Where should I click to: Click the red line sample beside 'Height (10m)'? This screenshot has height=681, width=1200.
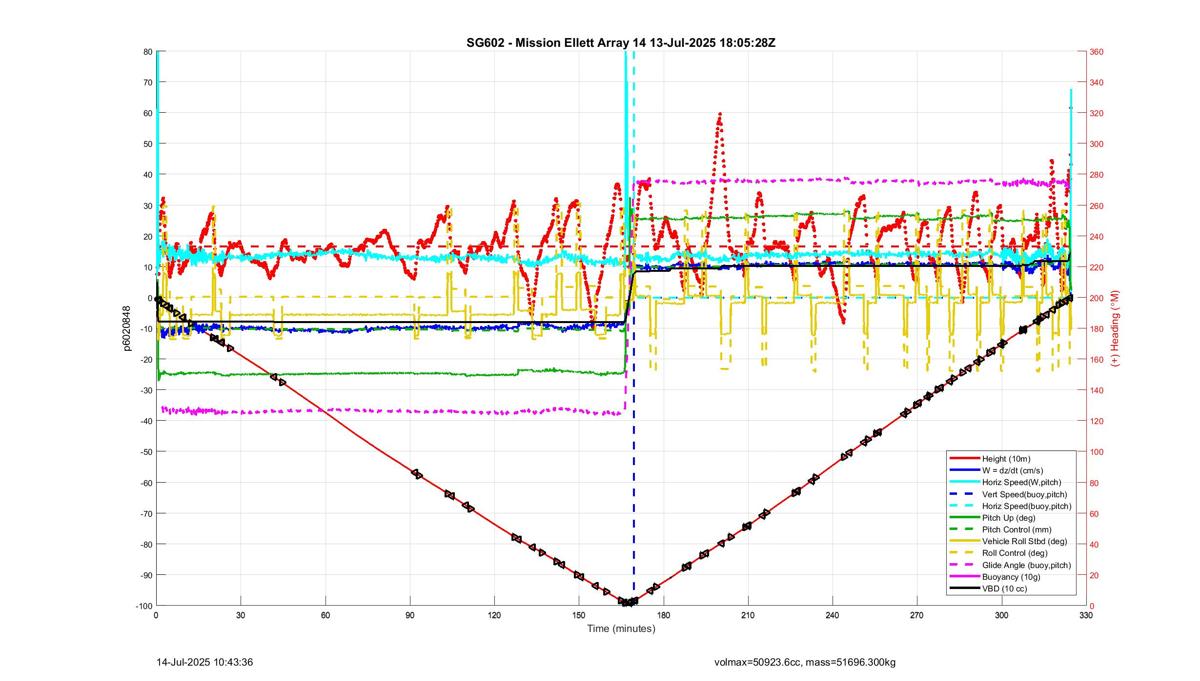point(964,458)
